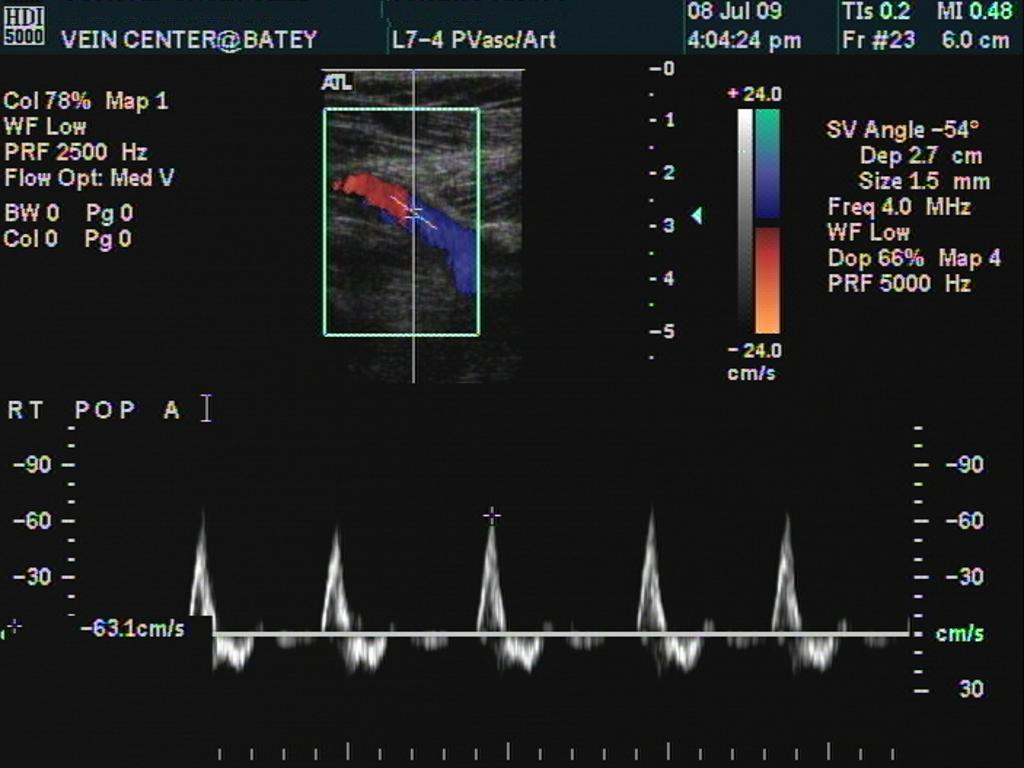This screenshot has height=768, width=1024.
Task: Click the +24.0 color scale maximum
Action: pyautogui.click(x=754, y=95)
